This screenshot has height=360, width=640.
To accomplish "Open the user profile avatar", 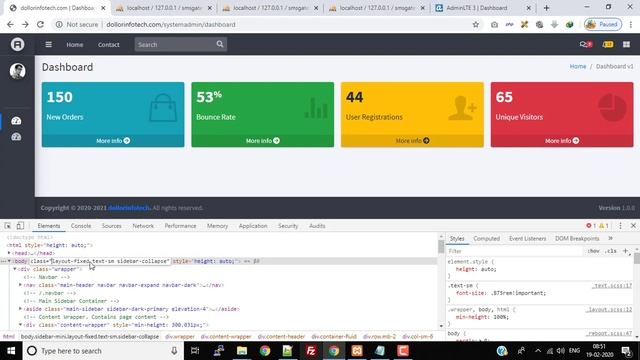I will [x=18, y=71].
